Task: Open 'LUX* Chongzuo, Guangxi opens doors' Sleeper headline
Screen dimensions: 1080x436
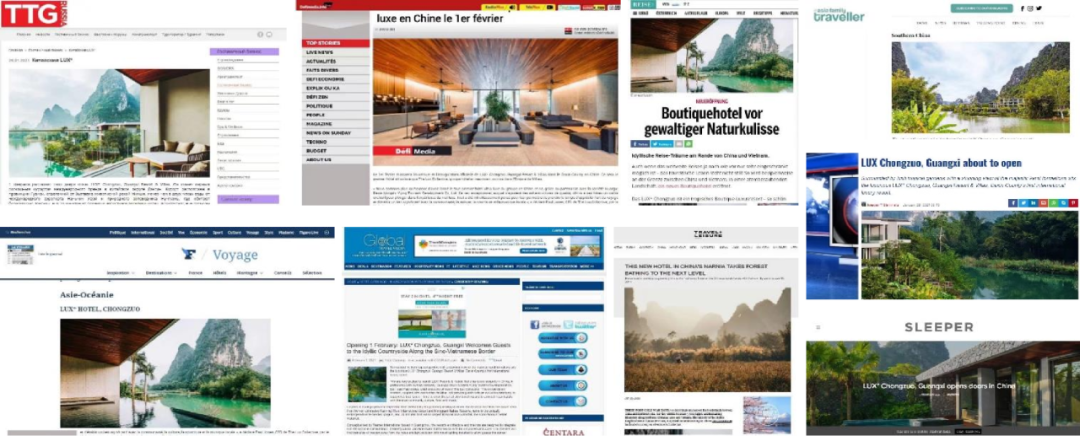Action: [939, 386]
